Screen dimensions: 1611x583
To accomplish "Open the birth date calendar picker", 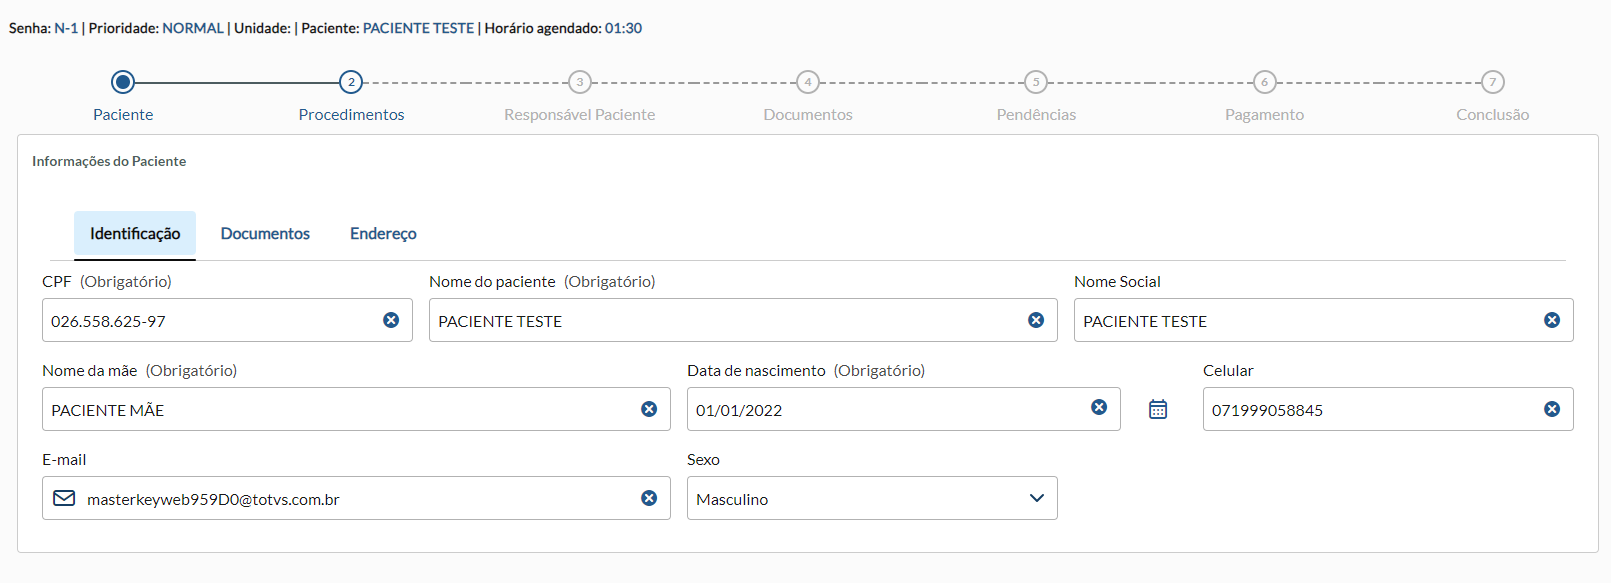I will pos(1158,409).
